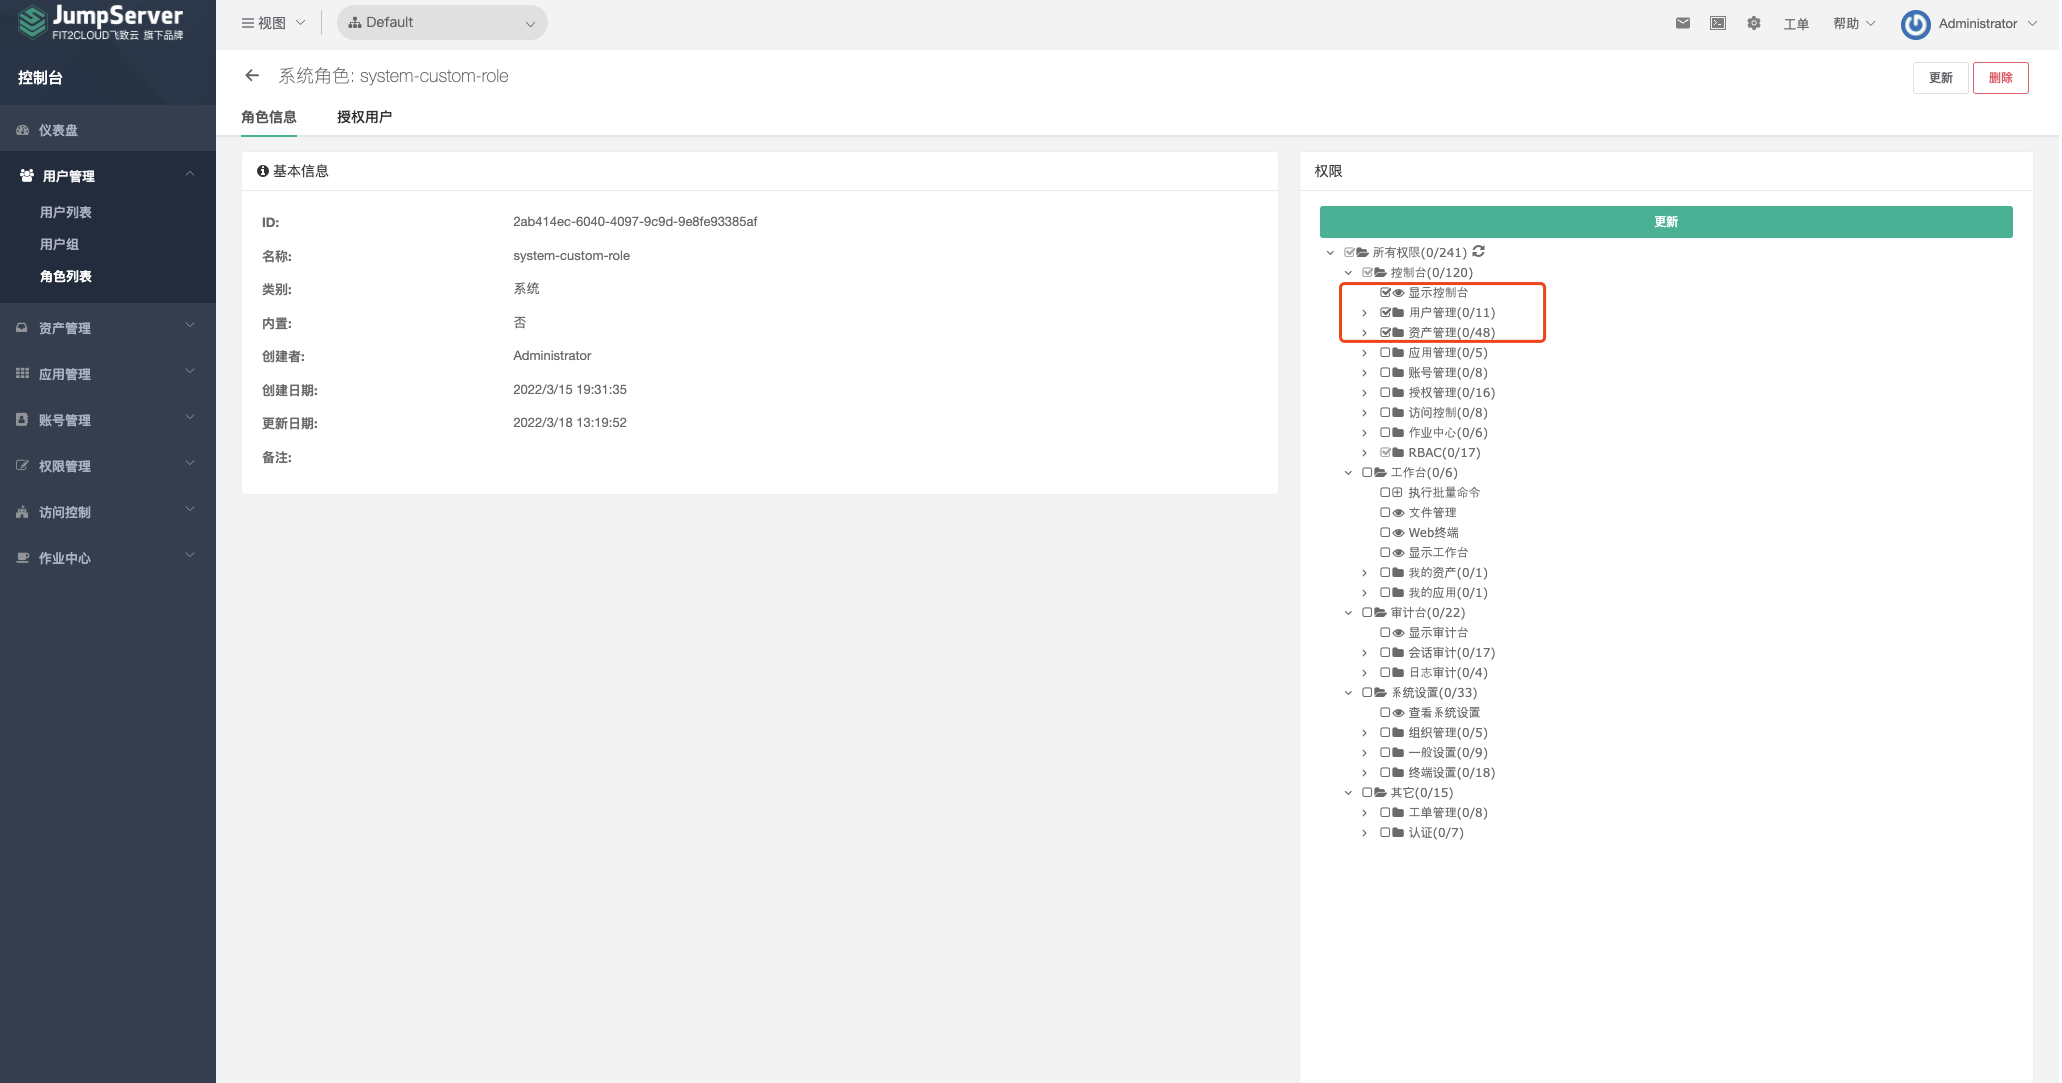This screenshot has height=1083, width=2062.
Task: Click the JumpServer logo
Action: pos(100,22)
